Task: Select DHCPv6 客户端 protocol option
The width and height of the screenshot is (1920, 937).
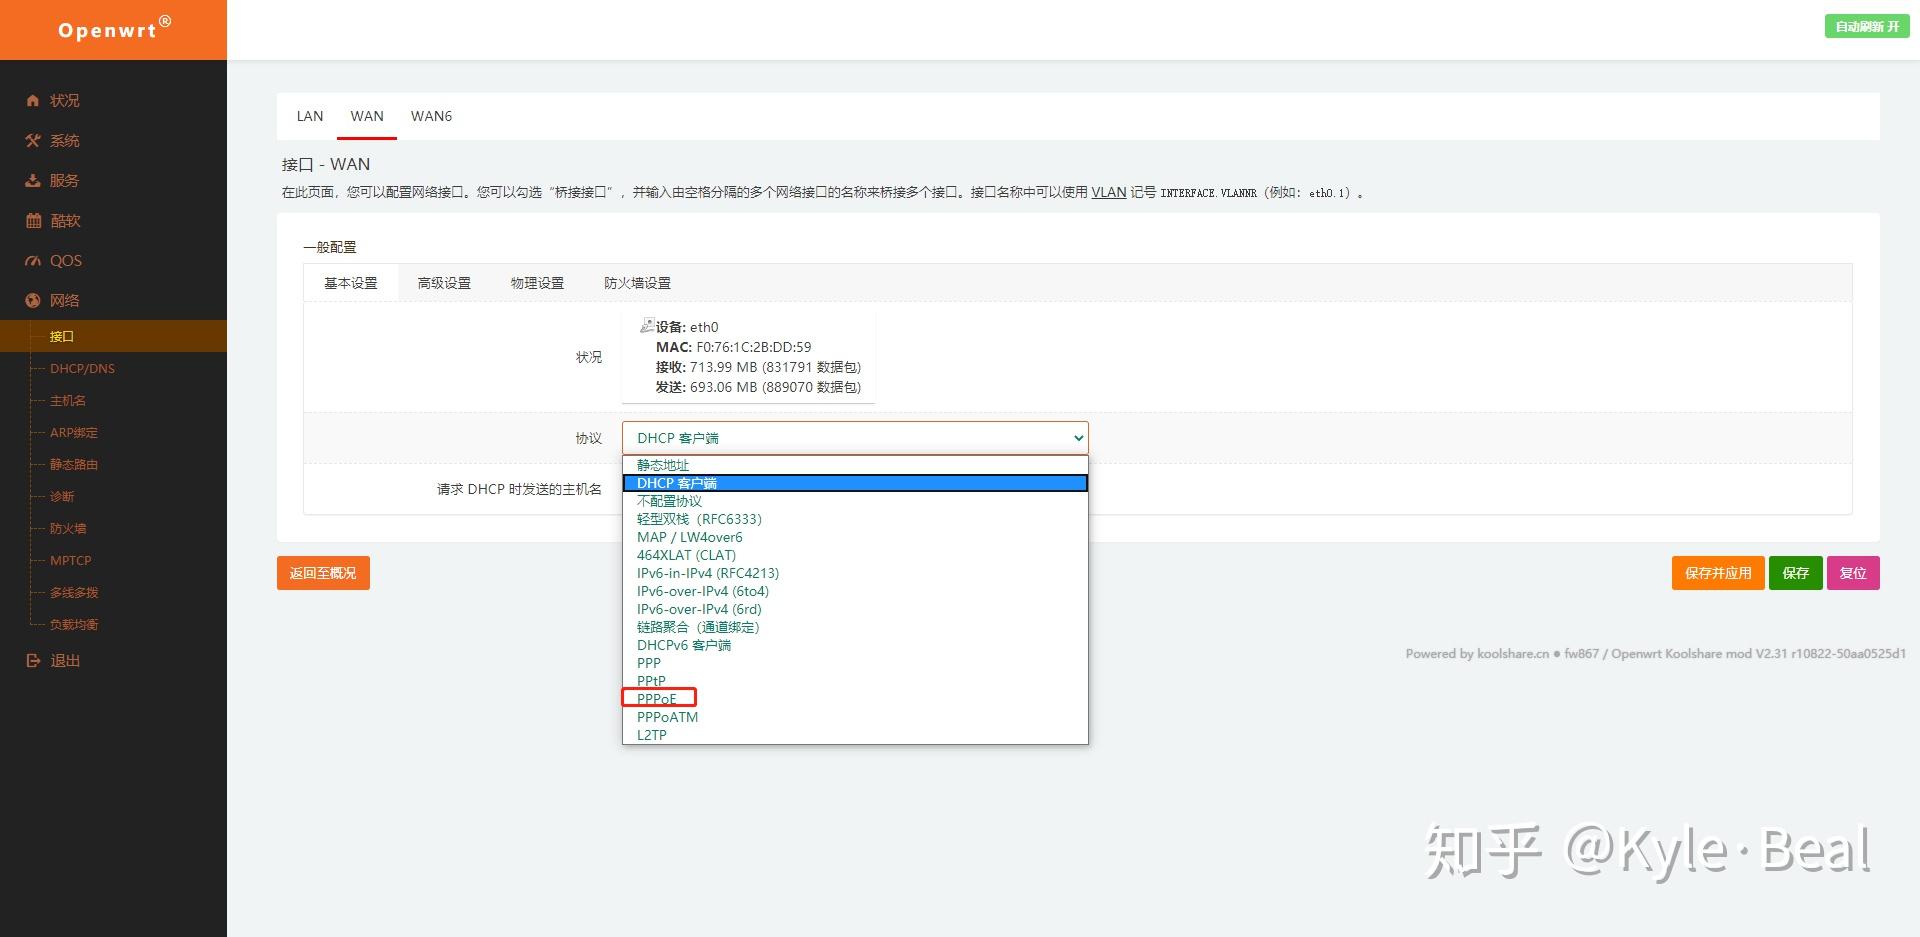Action: (x=684, y=645)
